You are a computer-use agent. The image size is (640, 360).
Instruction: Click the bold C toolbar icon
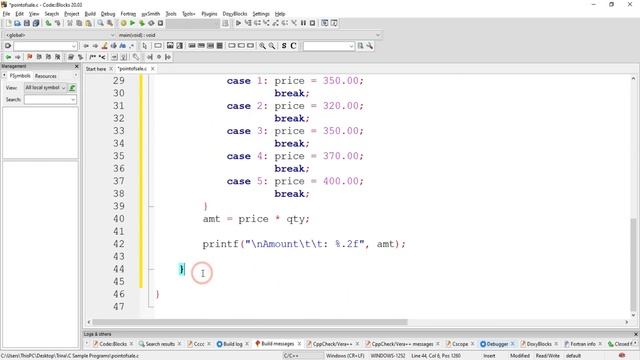click(x=293, y=46)
